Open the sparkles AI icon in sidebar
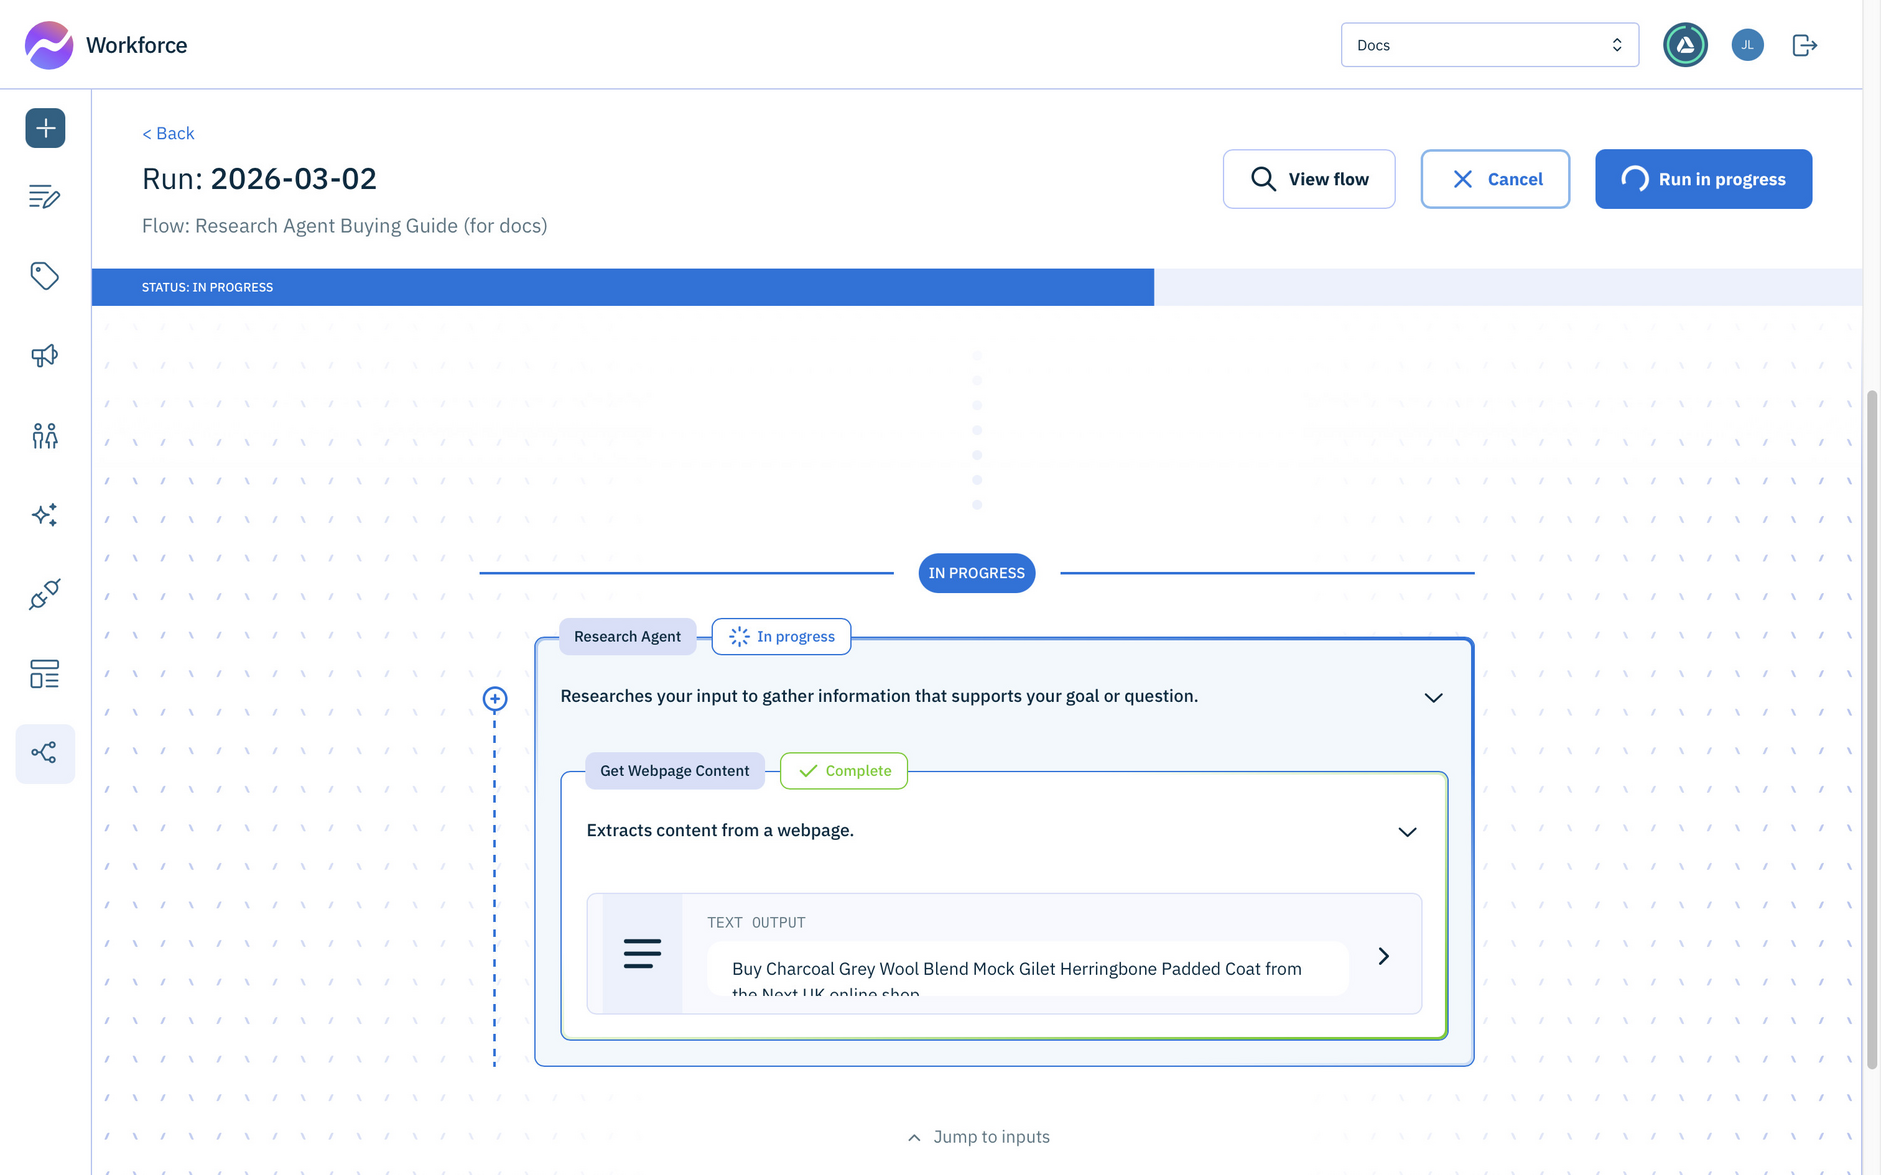 tap(45, 515)
